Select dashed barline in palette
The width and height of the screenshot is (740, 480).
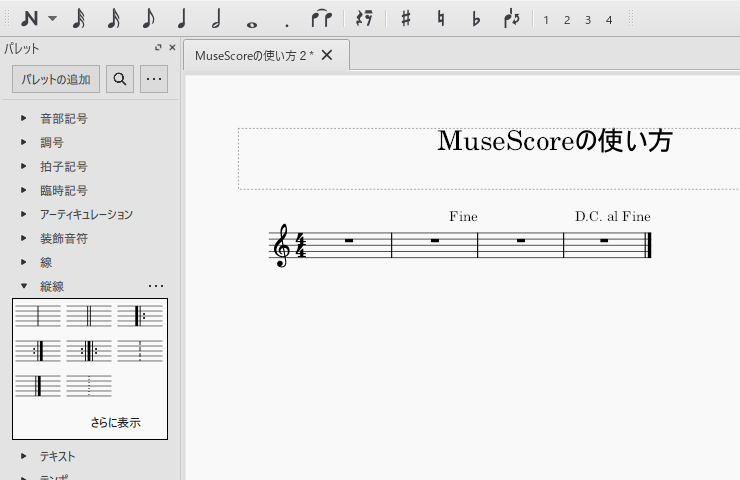(140, 351)
